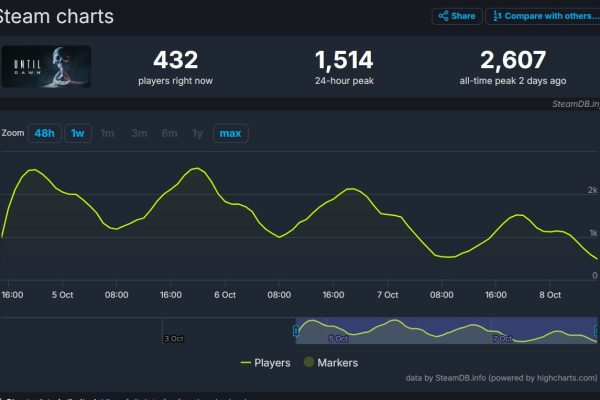Set chart zoom to 1m
The height and width of the screenshot is (400, 600).
107,133
